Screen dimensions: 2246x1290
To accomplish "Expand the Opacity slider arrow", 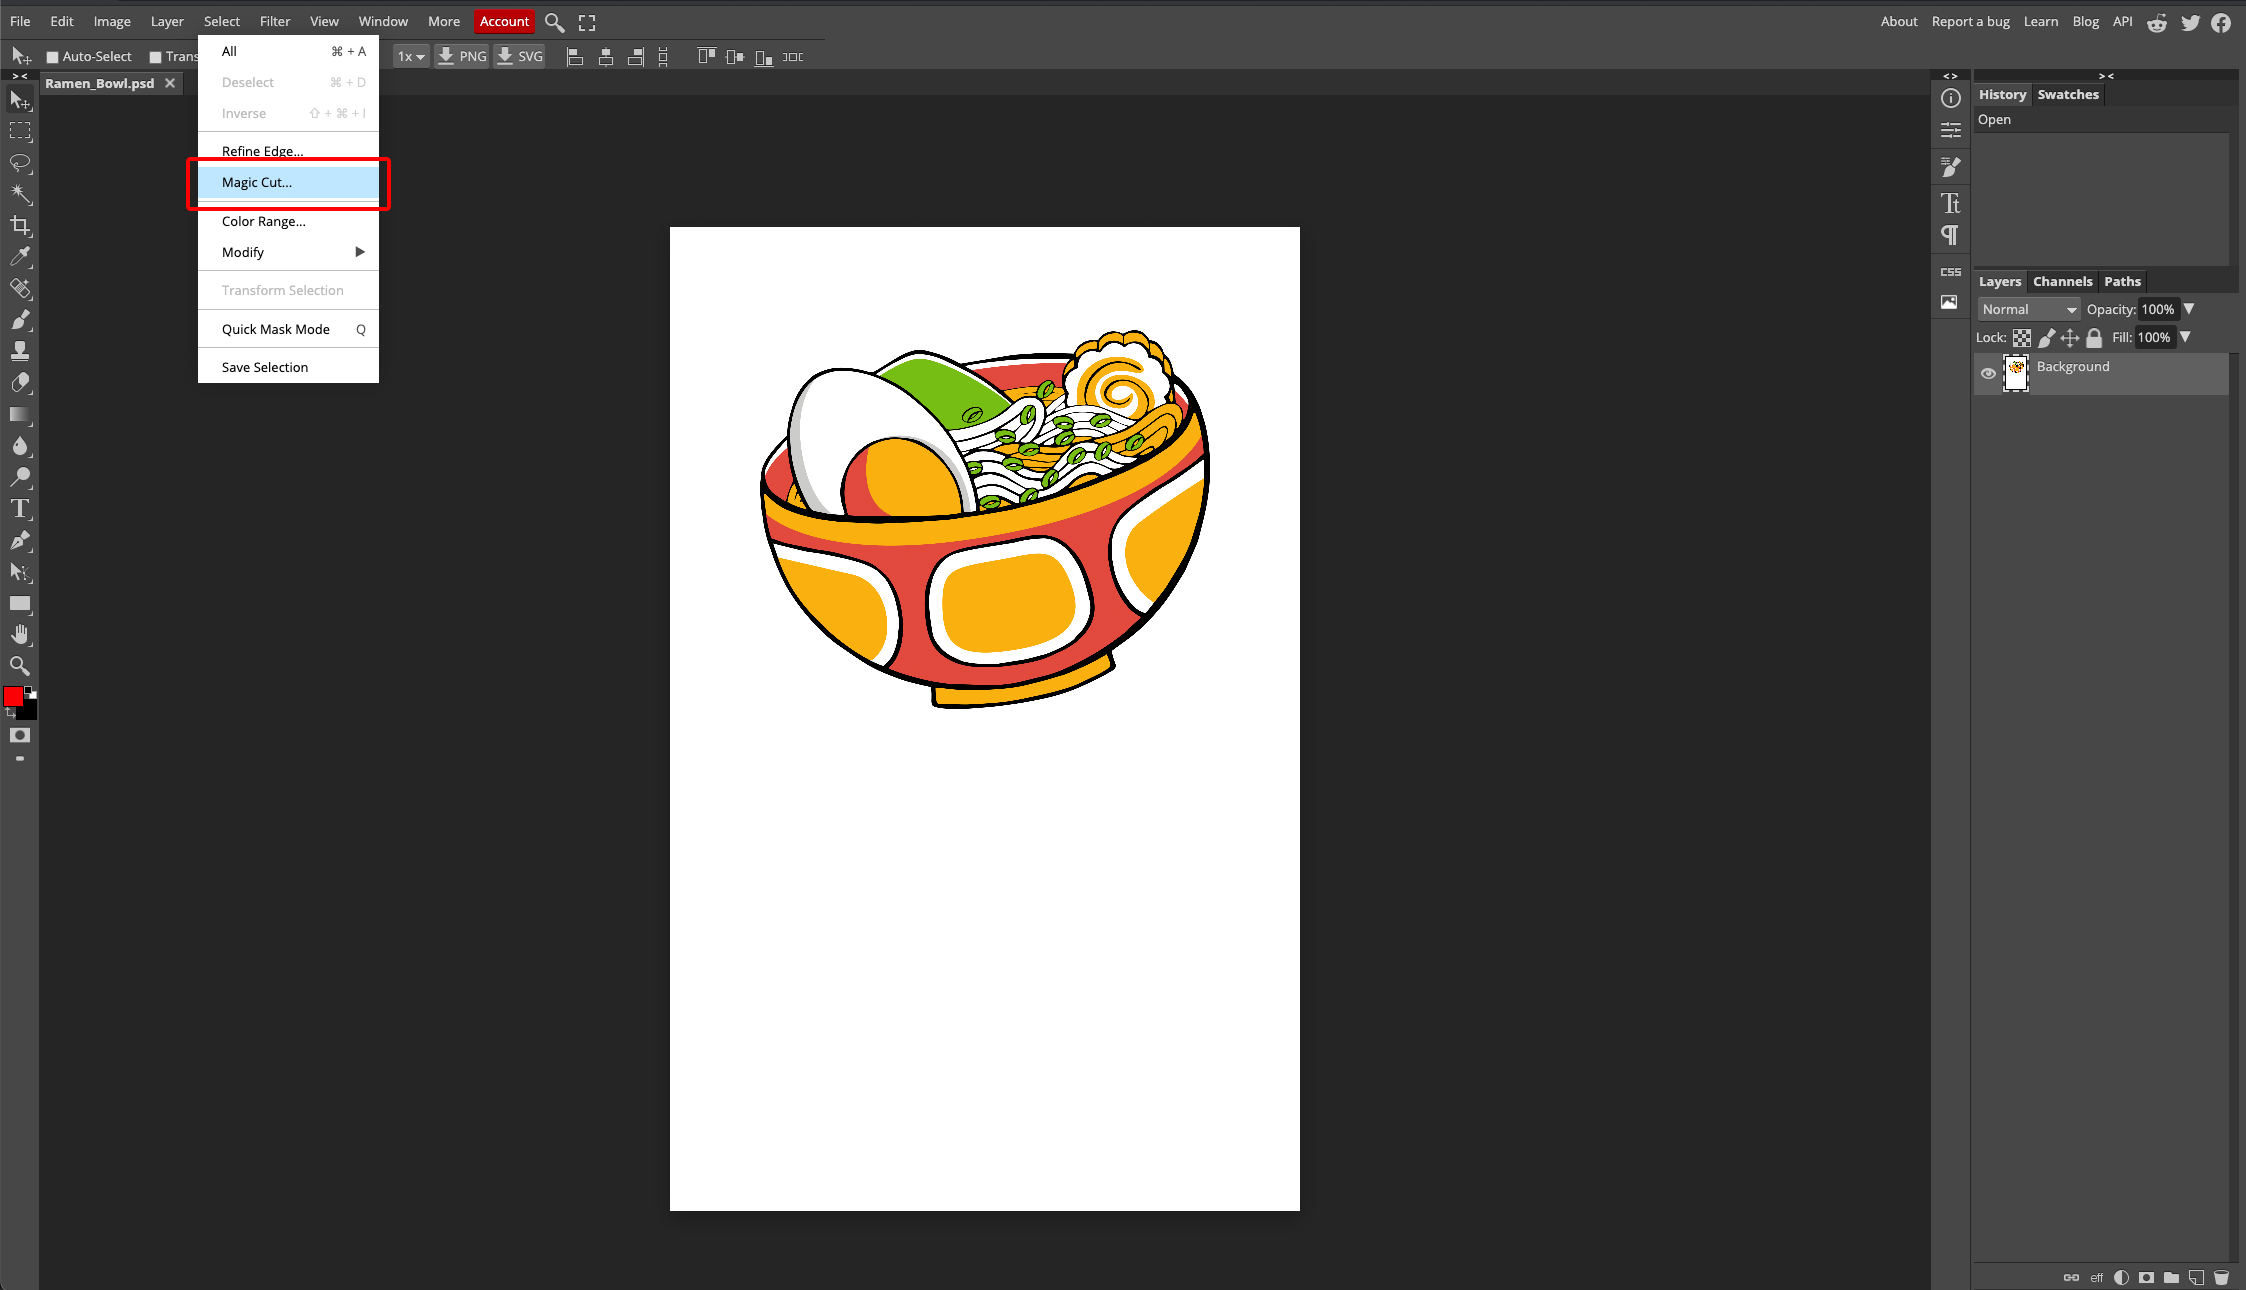I will coord(2189,309).
